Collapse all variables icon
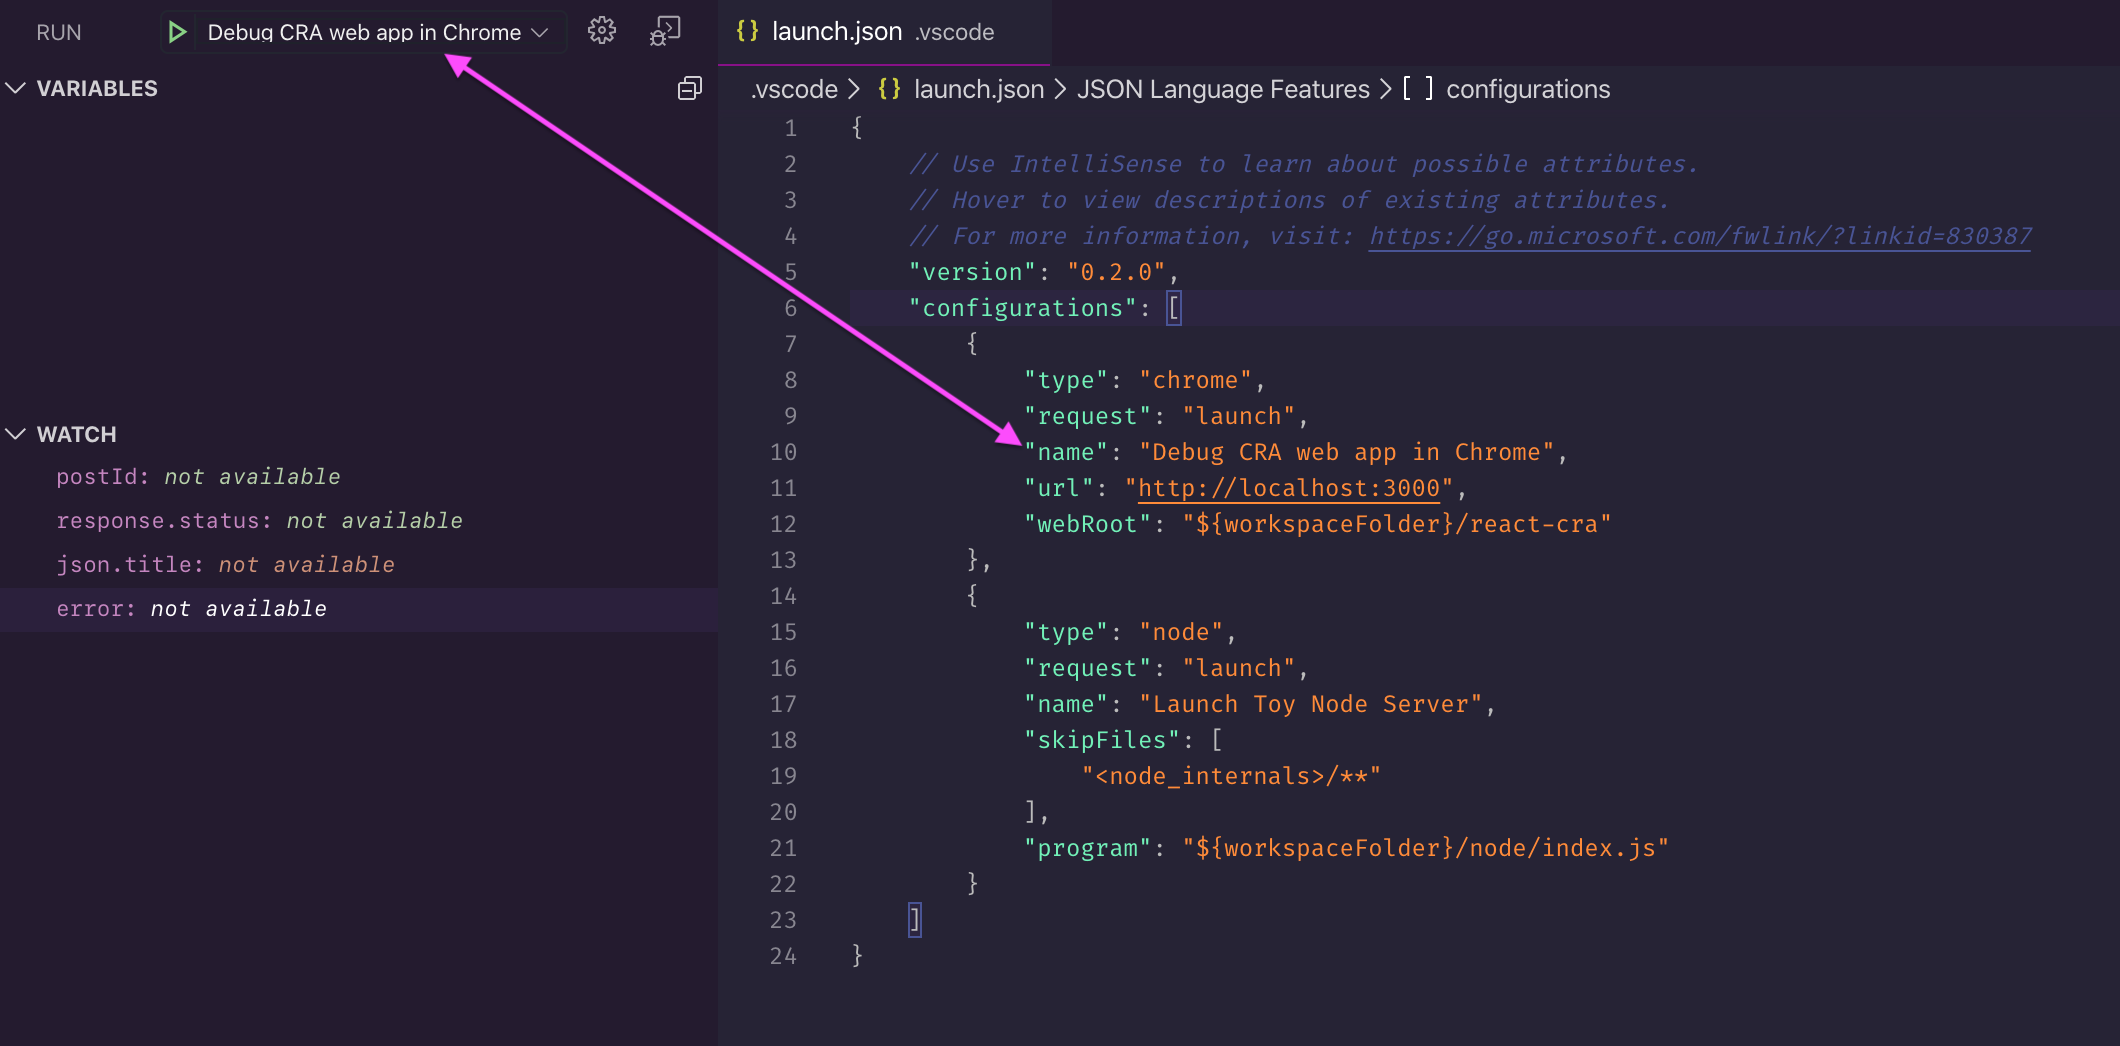2120x1046 pixels. [689, 89]
